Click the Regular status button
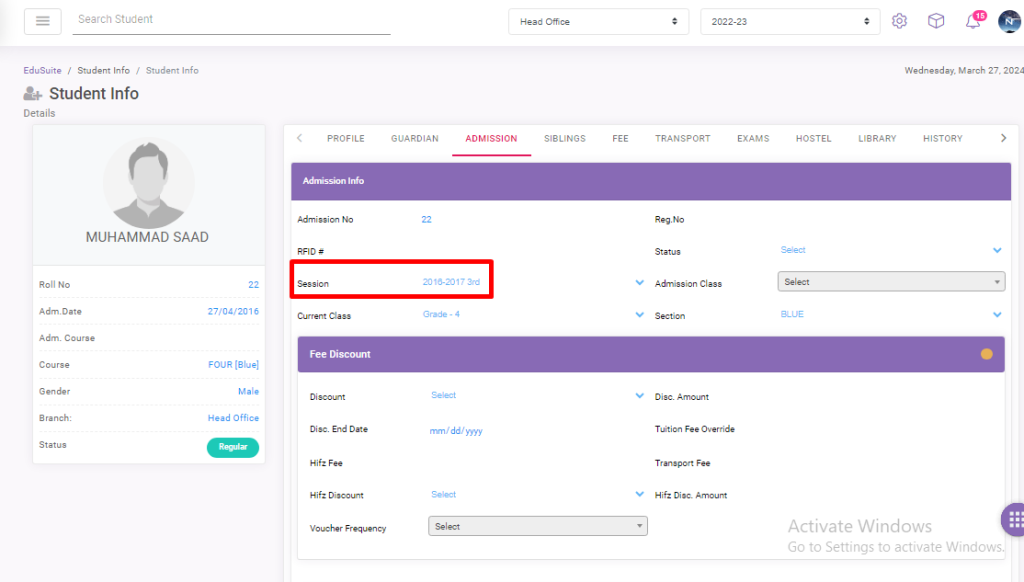 pos(232,447)
